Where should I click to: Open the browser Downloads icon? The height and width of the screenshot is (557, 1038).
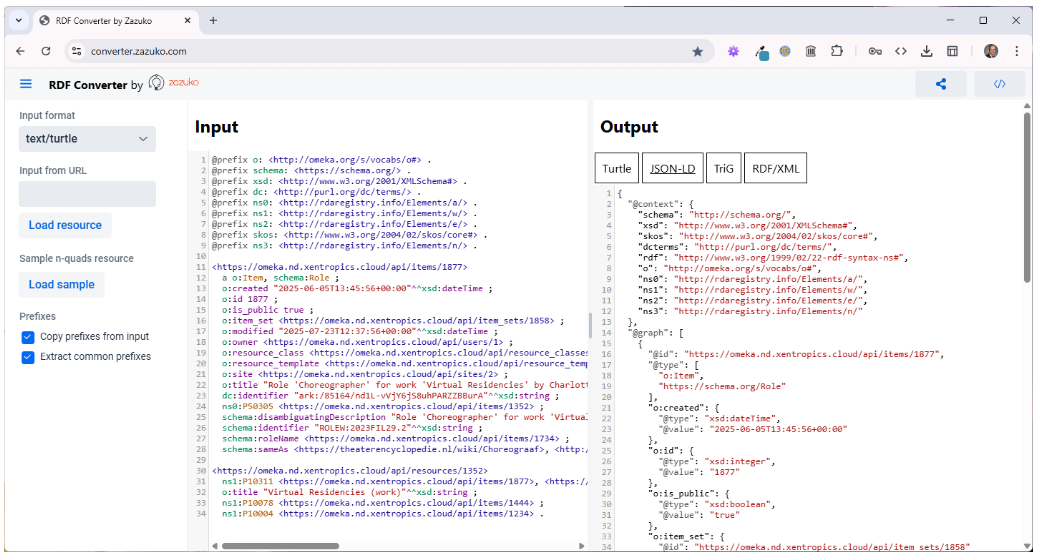click(927, 51)
